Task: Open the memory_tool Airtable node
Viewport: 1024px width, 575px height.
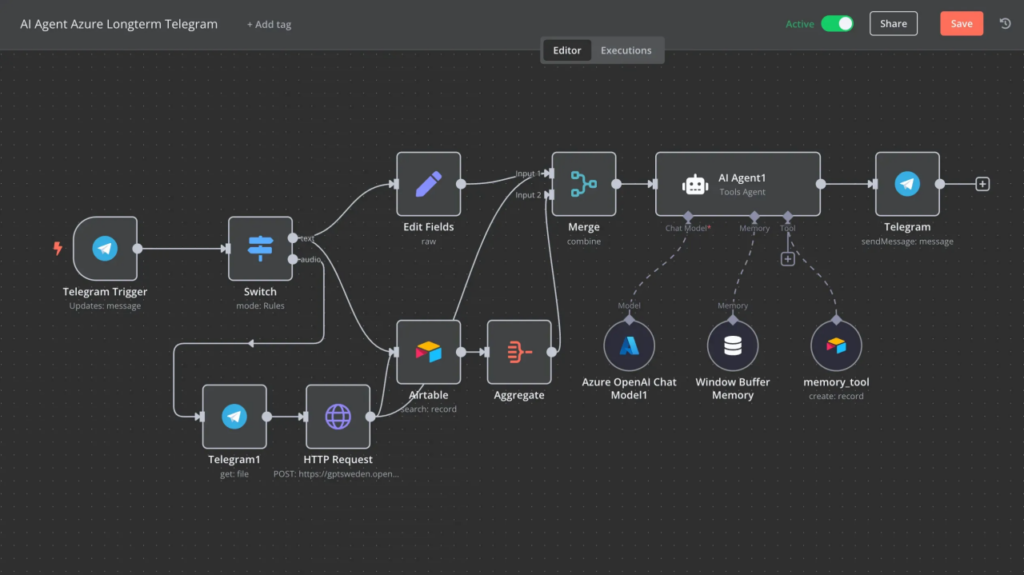Action: [836, 346]
